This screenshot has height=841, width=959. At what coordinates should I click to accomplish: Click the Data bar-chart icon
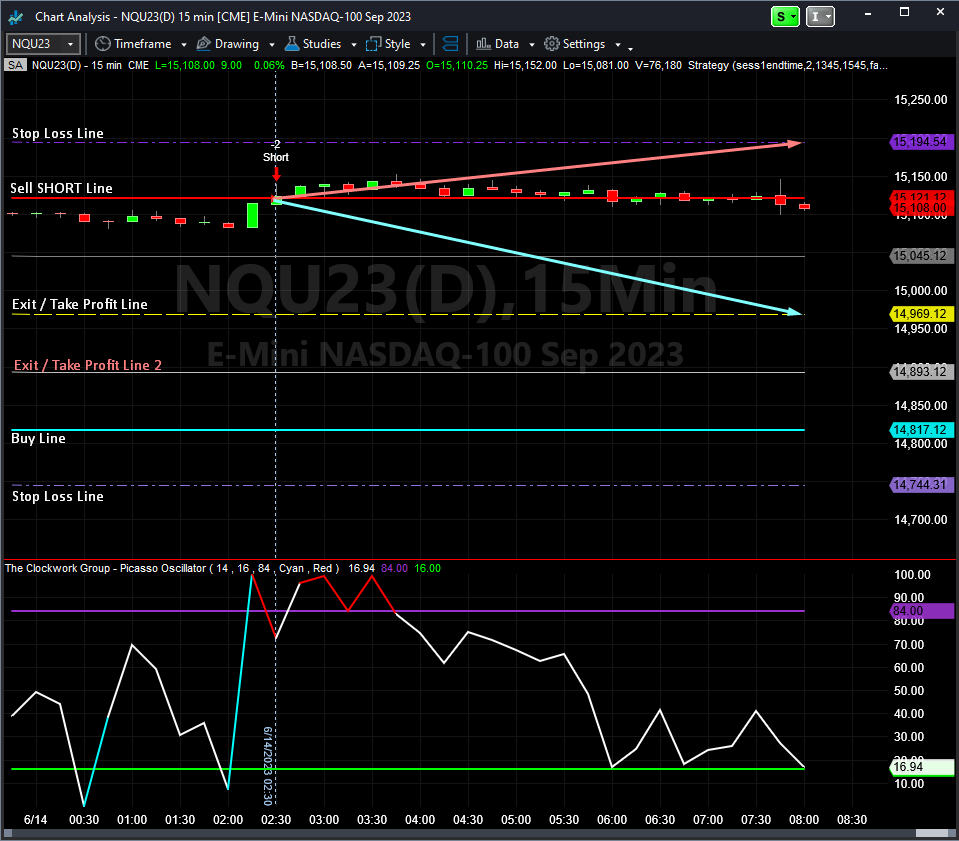[x=483, y=43]
